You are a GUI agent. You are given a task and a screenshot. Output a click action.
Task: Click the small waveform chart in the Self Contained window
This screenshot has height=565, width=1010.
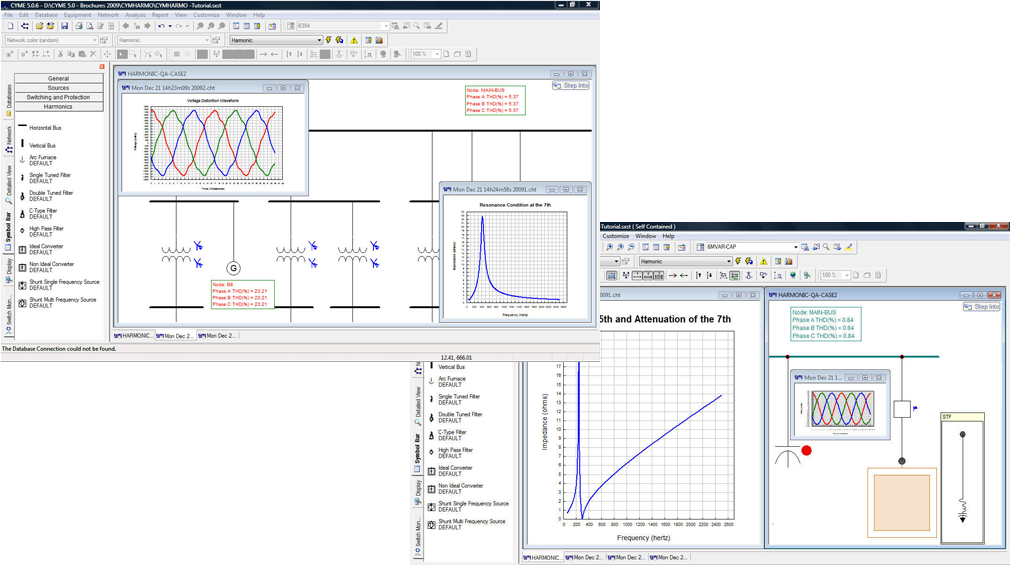click(x=841, y=410)
